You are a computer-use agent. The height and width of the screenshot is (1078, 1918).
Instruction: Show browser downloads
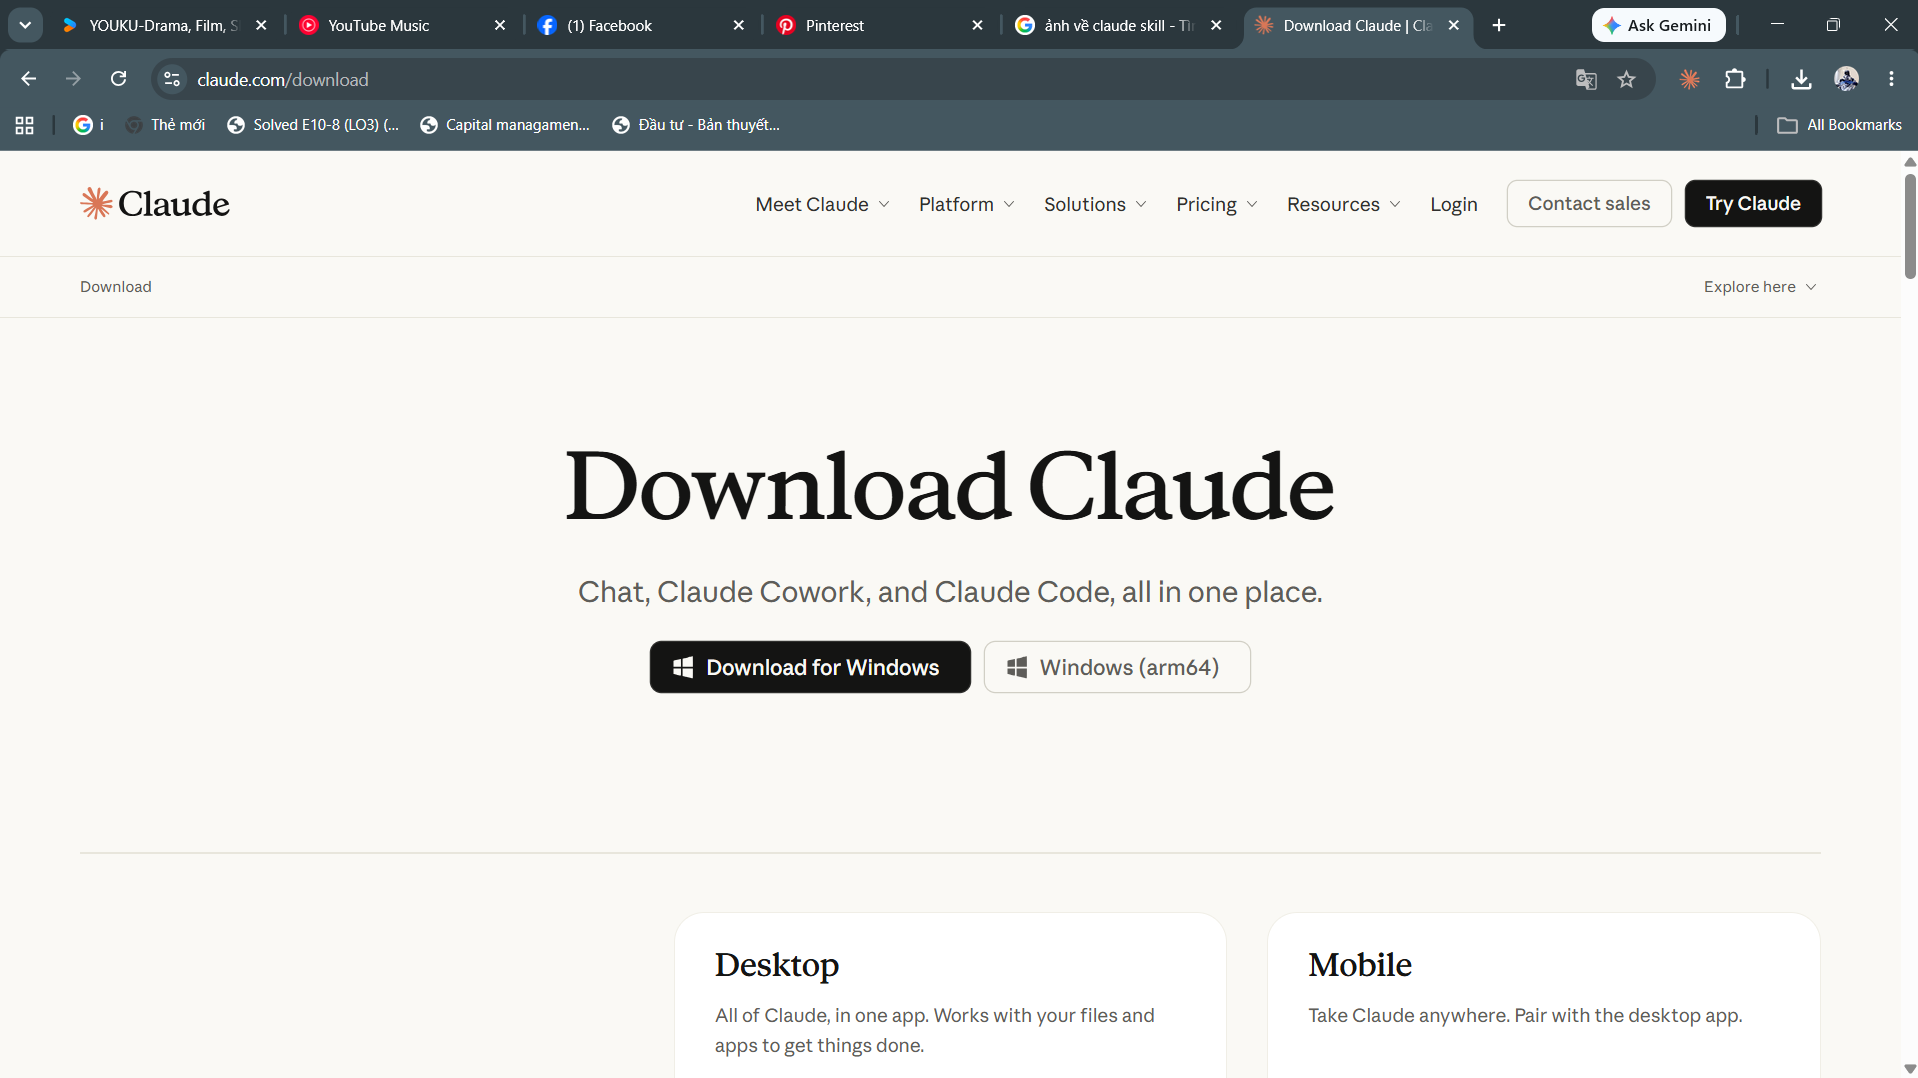(x=1801, y=79)
